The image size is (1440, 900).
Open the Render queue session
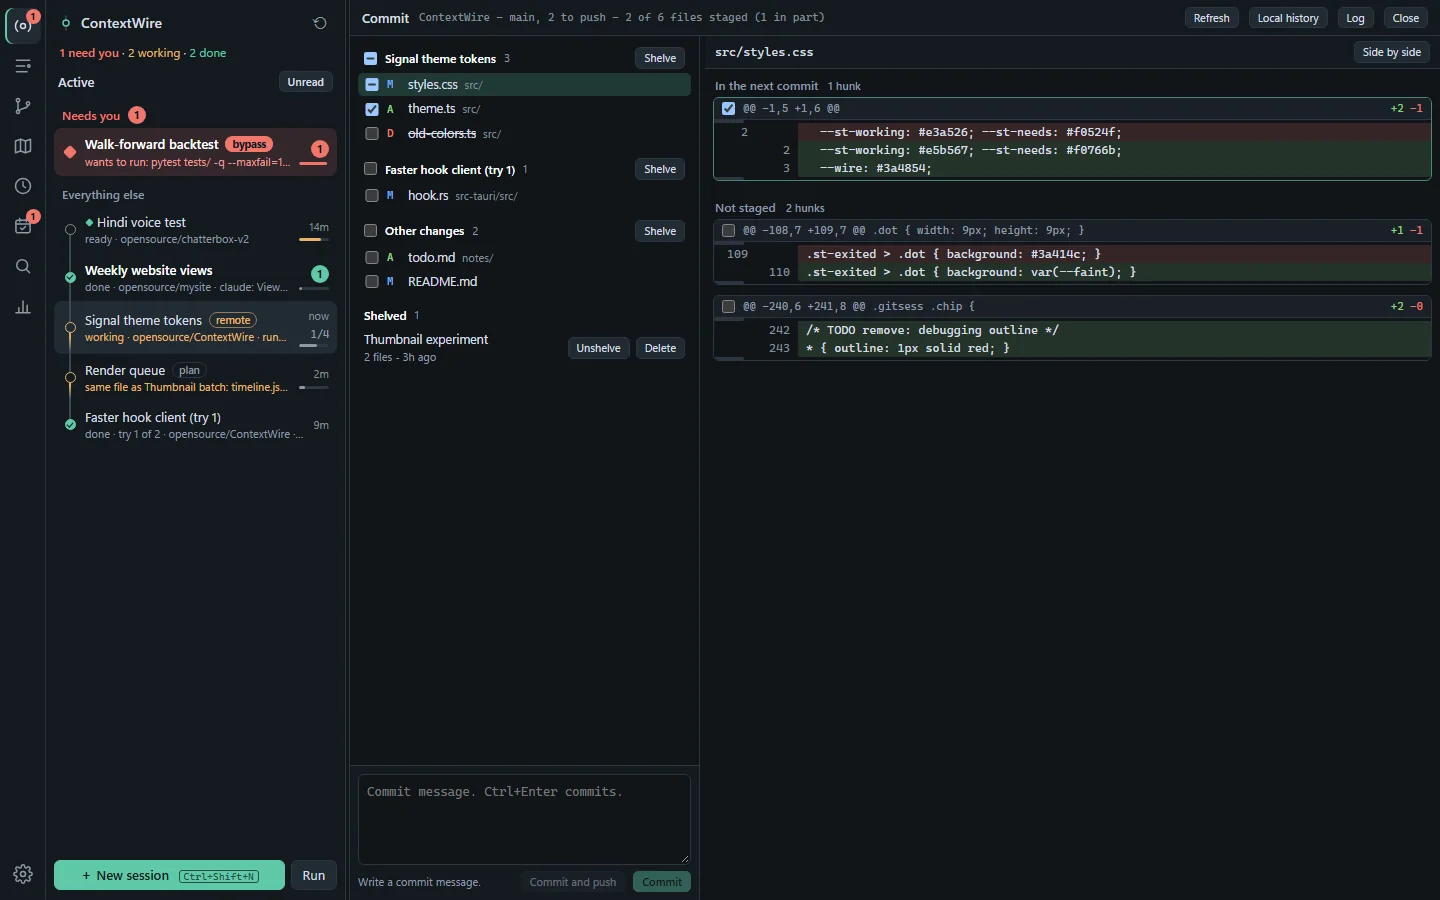point(195,378)
